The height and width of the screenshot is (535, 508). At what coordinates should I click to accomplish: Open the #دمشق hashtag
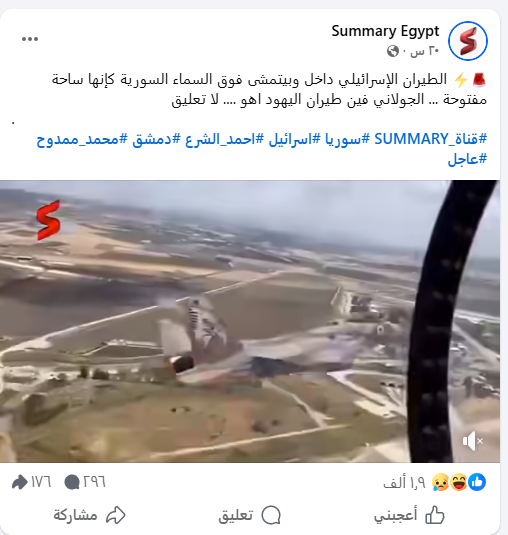[156, 139]
